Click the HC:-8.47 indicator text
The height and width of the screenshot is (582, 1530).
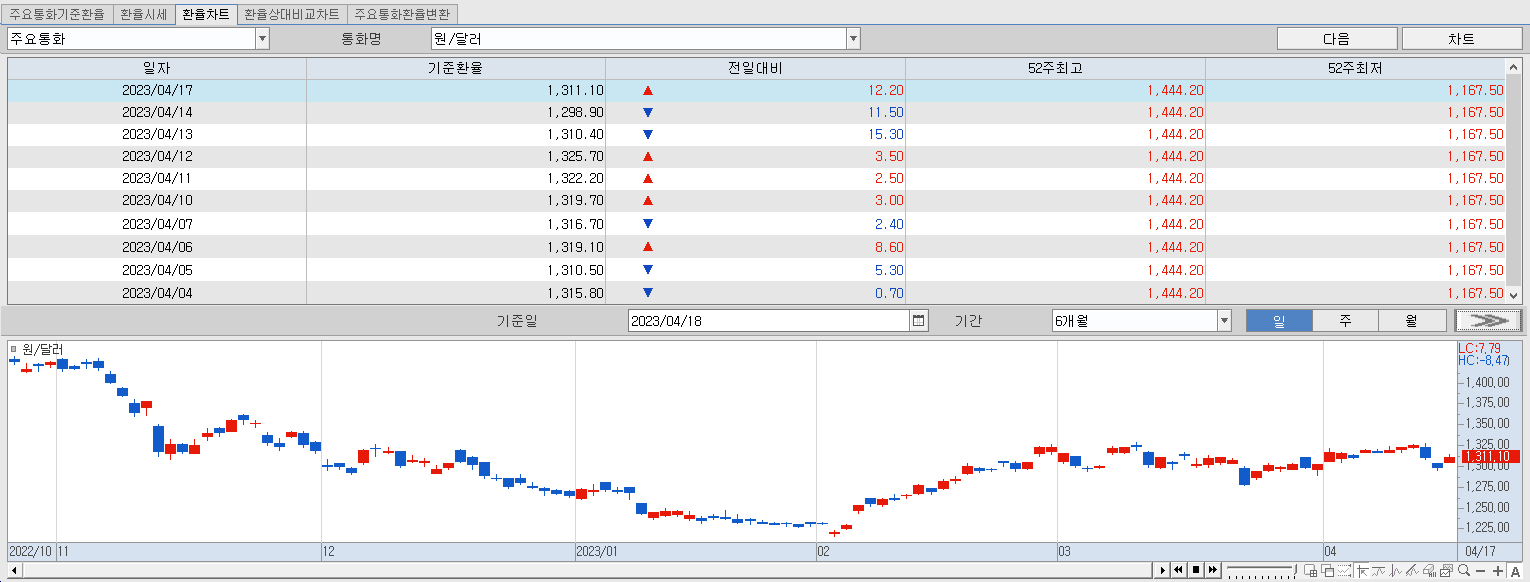pyautogui.click(x=1484, y=360)
